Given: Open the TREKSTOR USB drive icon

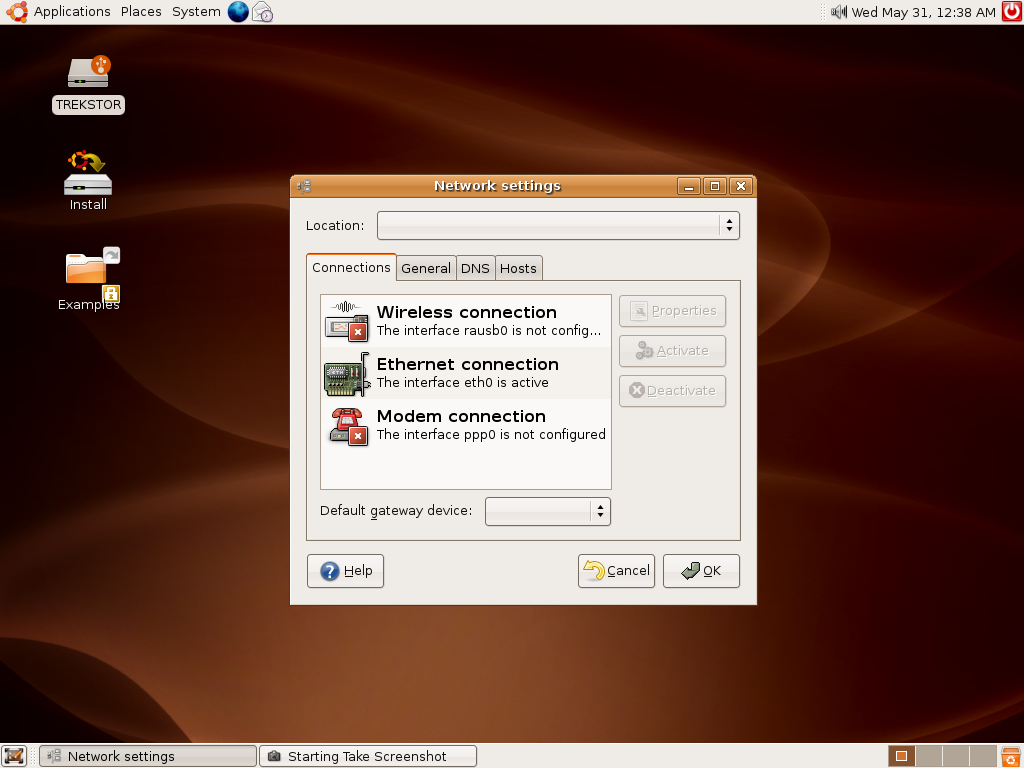Looking at the screenshot, I should [x=89, y=72].
